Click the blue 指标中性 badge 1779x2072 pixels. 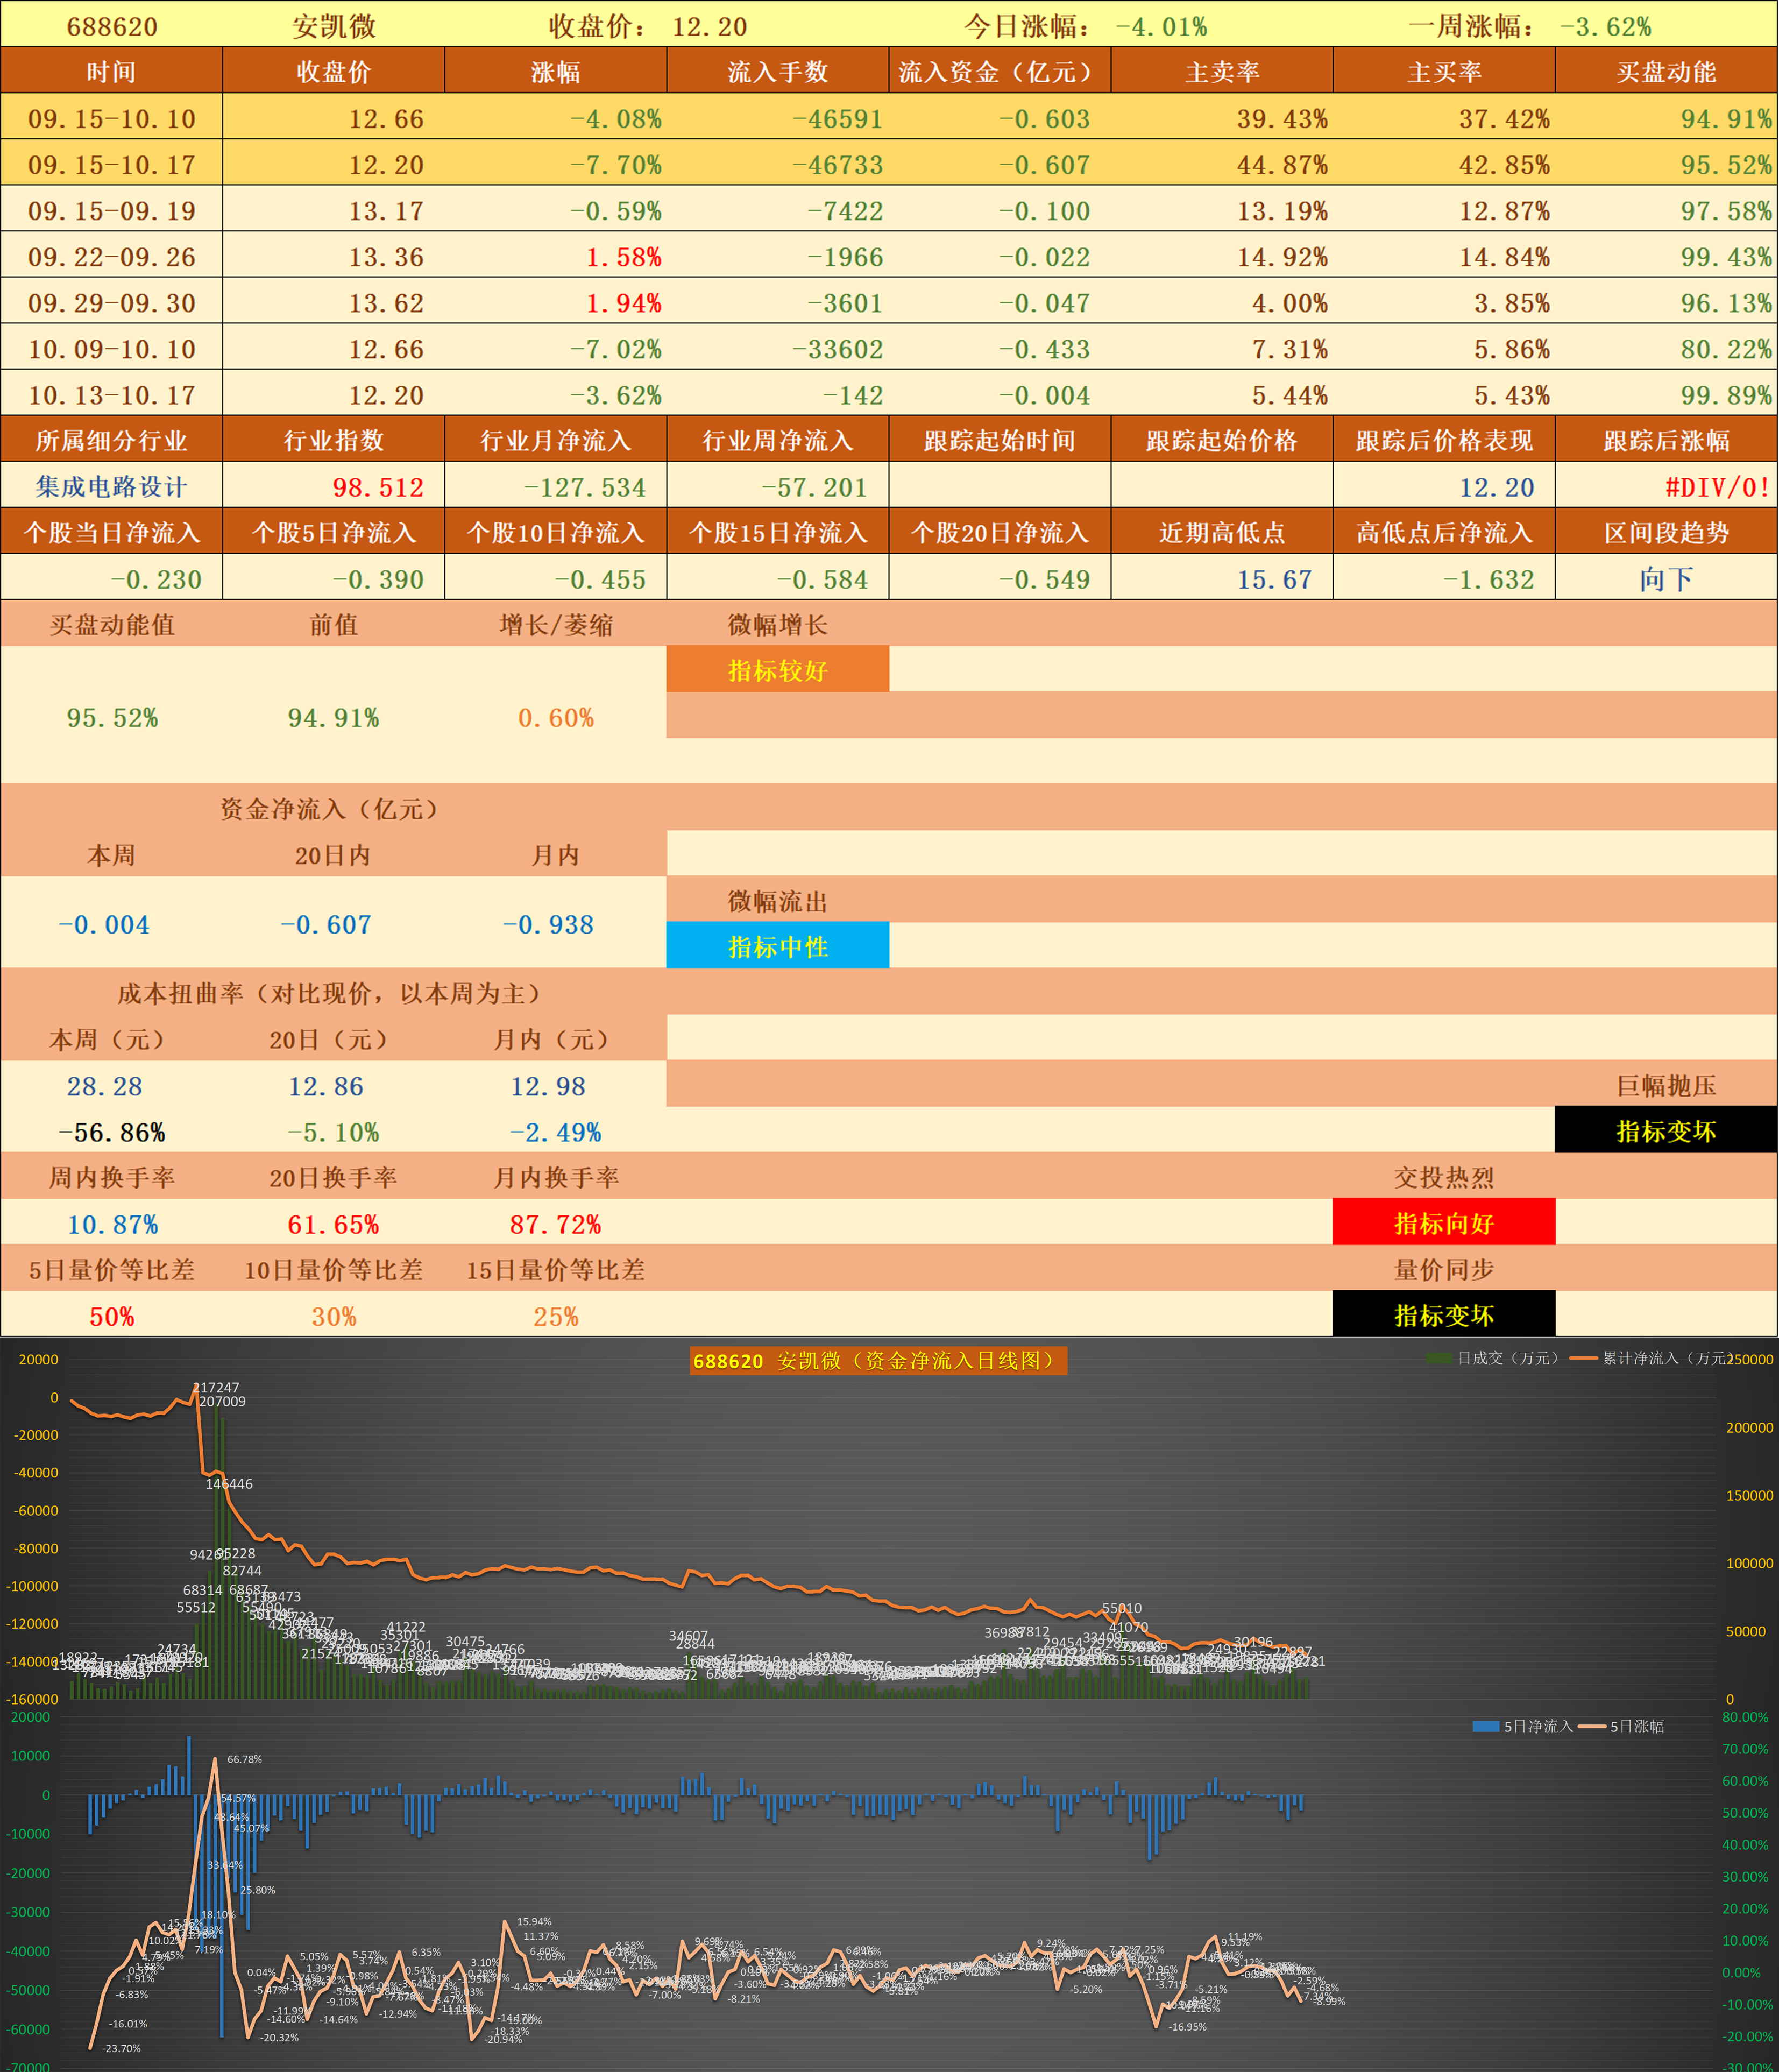778,945
